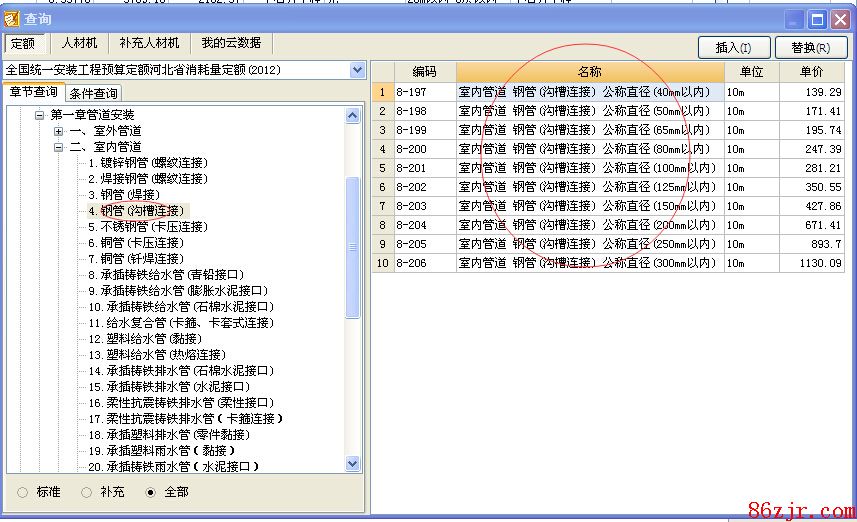Click the tree scrollbar down arrow

click(x=353, y=464)
